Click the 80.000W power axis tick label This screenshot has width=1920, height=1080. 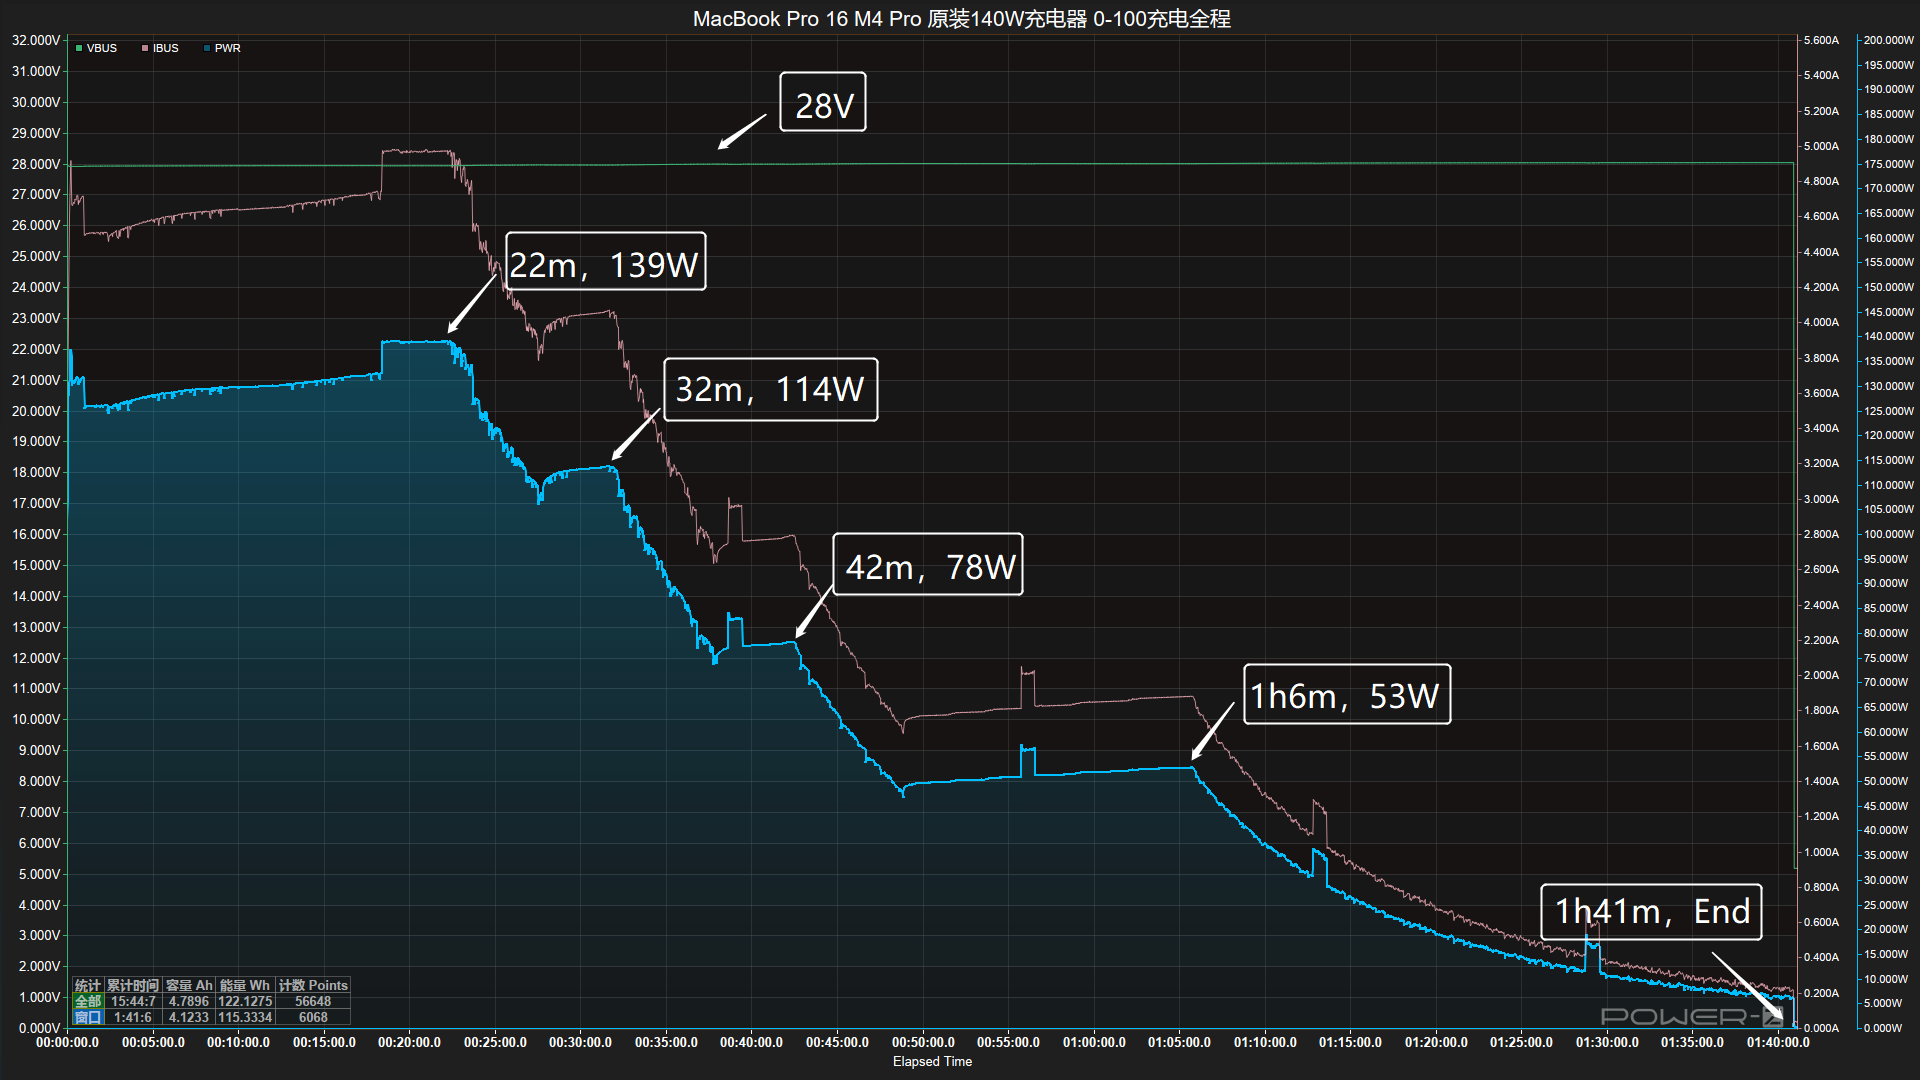point(1888,633)
